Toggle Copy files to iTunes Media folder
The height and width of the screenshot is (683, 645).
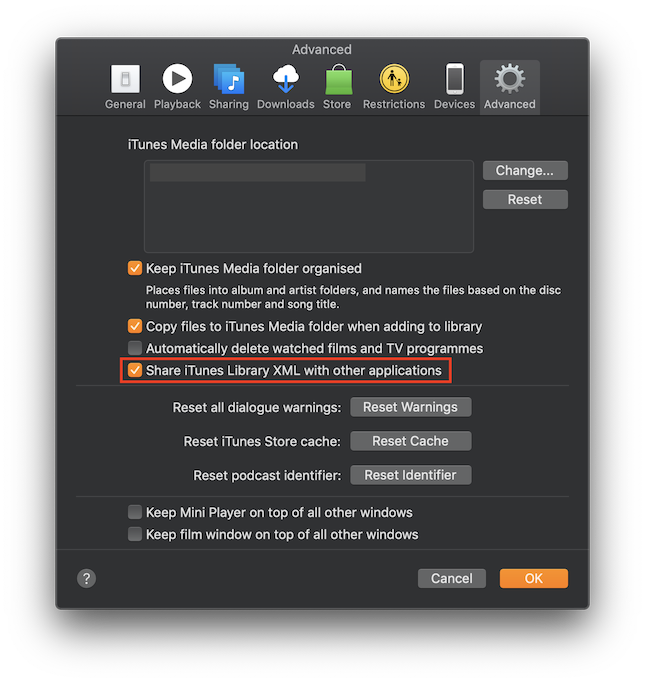coord(135,326)
